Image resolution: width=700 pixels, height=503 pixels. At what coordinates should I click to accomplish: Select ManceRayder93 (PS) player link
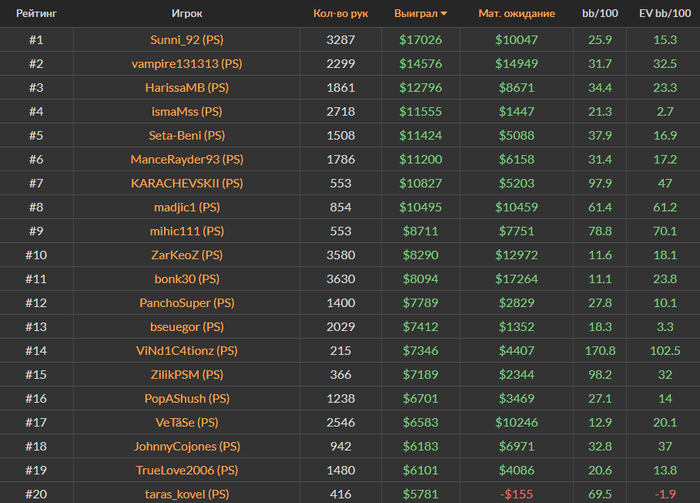(x=187, y=159)
